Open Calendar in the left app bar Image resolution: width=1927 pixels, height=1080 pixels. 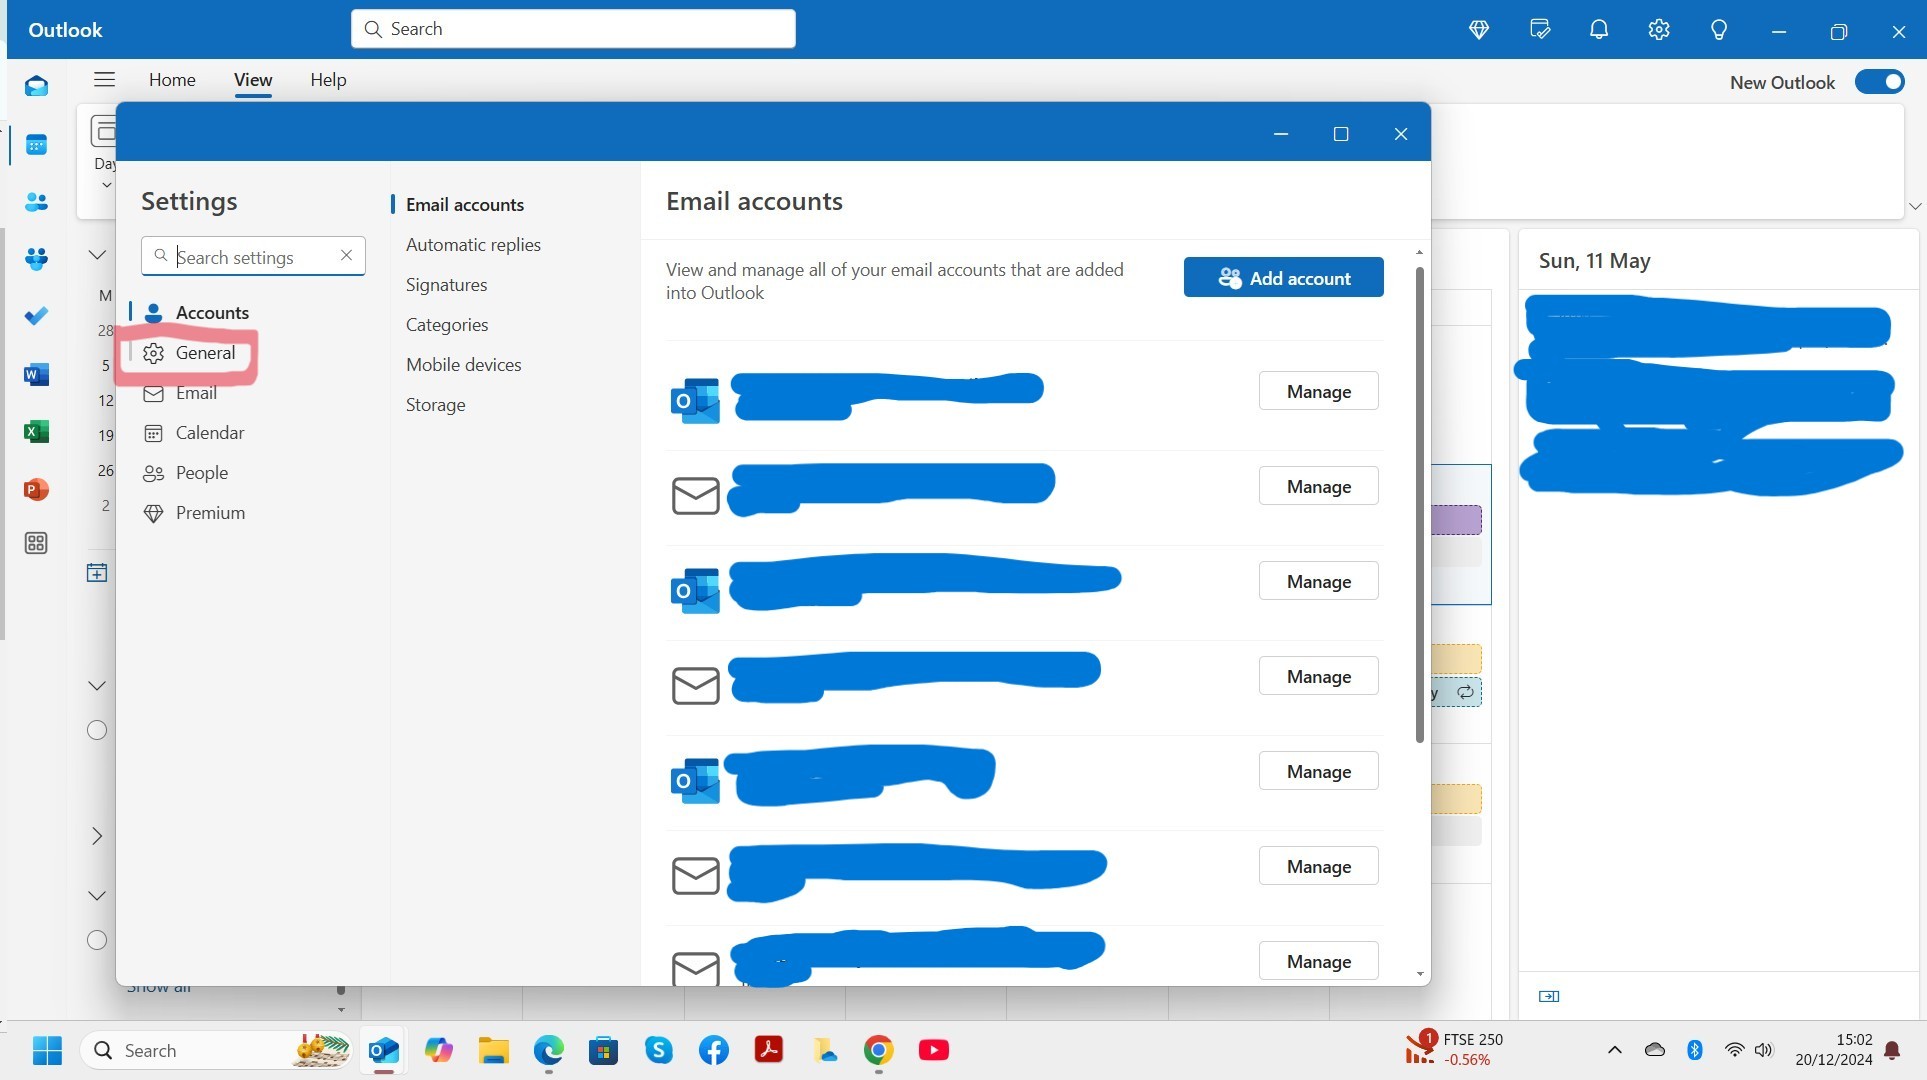pyautogui.click(x=36, y=145)
